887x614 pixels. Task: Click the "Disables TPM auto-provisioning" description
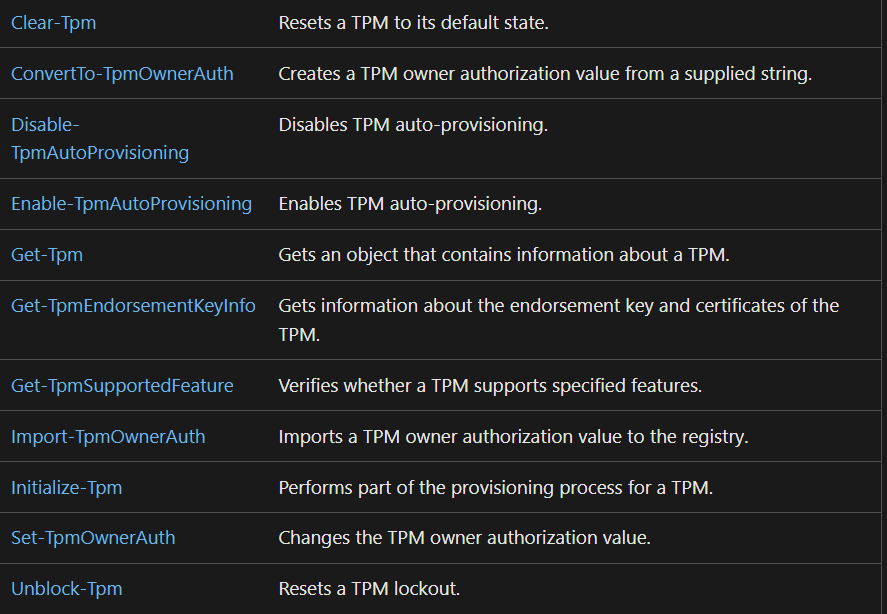[x=413, y=125]
